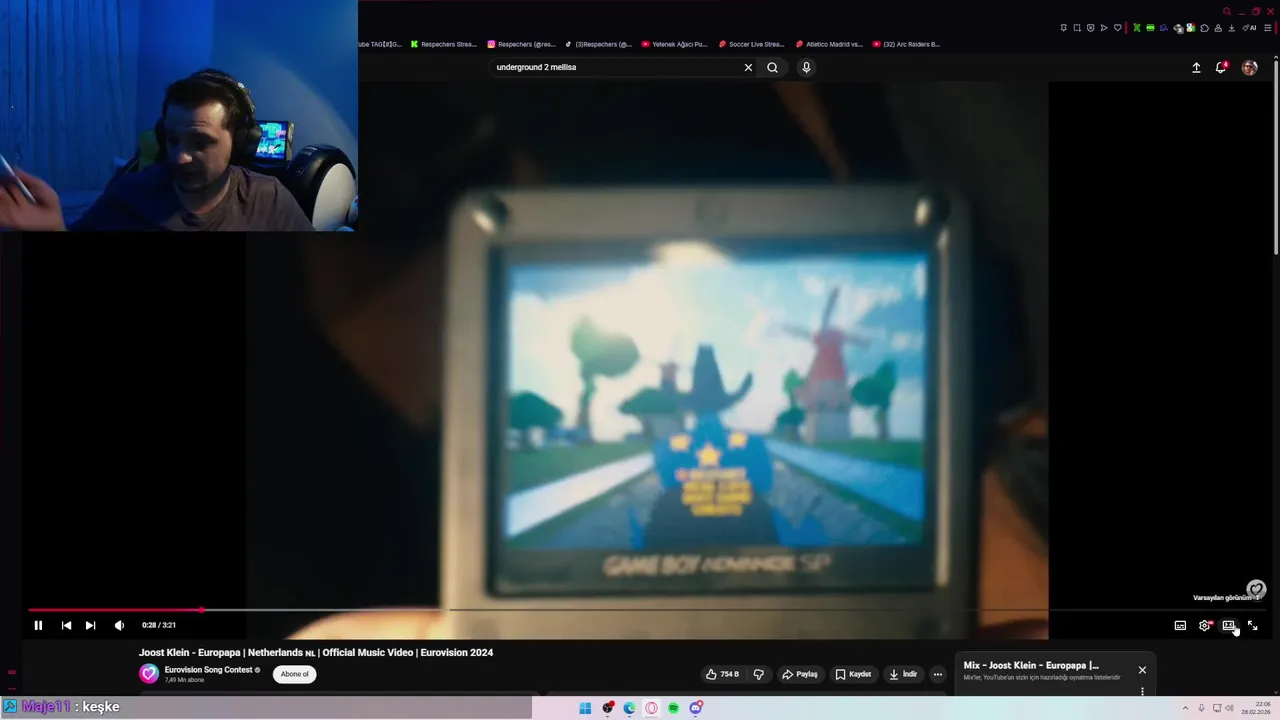Open Spotify from the taskbar
The width and height of the screenshot is (1280, 720).
673,708
